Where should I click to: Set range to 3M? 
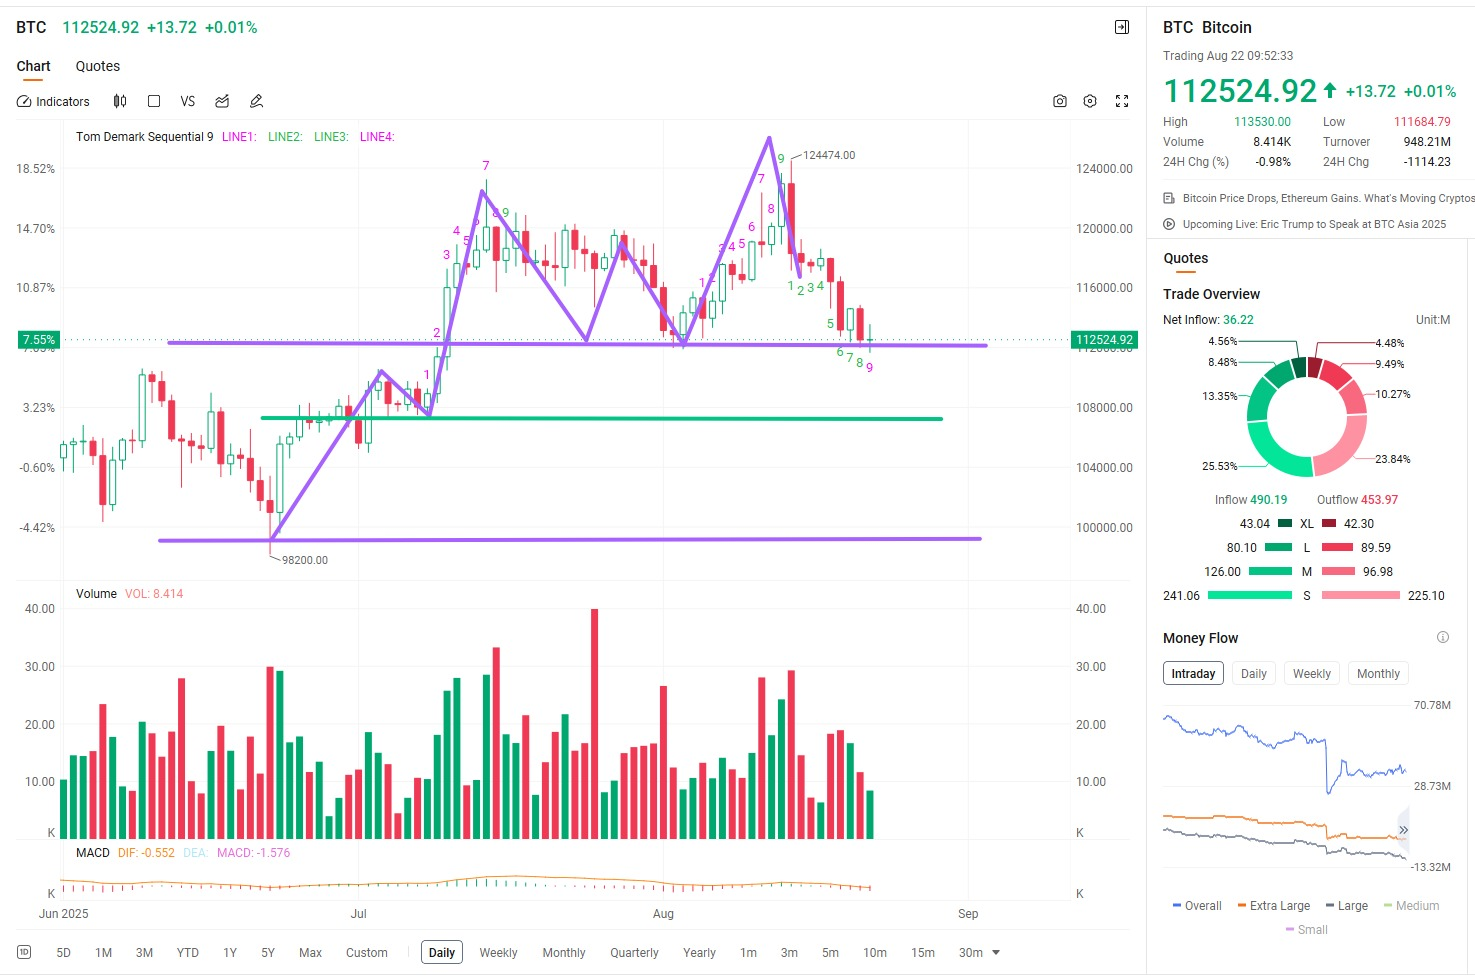pos(144,952)
